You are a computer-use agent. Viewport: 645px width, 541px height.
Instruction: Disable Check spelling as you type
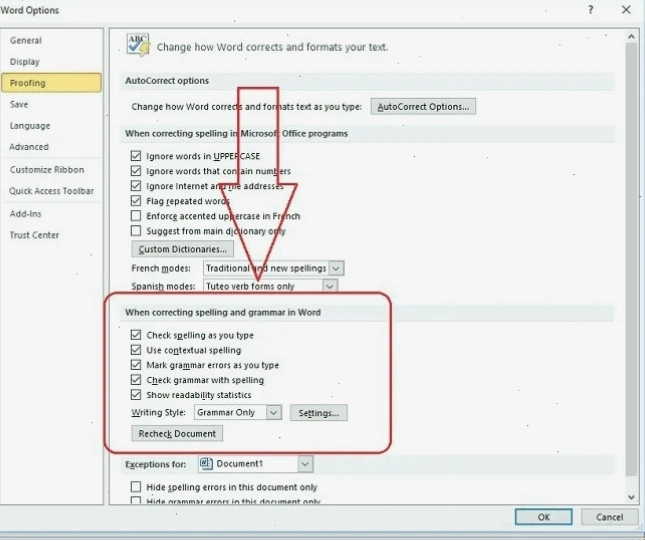136,335
